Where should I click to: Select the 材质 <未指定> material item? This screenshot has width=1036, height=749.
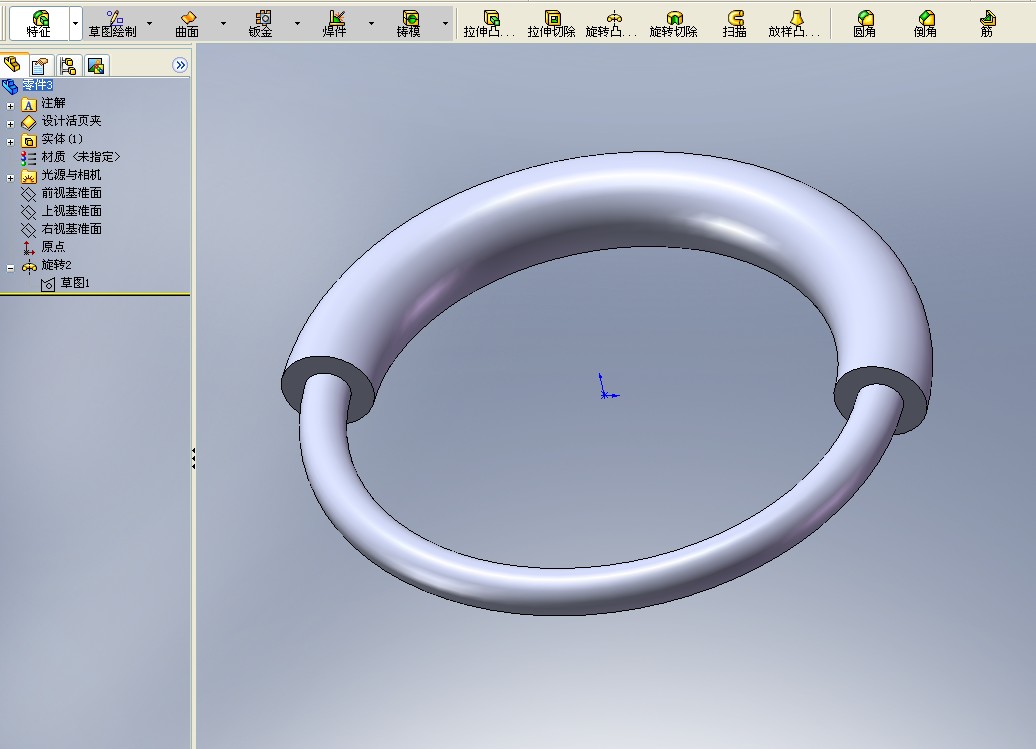pyautogui.click(x=81, y=157)
